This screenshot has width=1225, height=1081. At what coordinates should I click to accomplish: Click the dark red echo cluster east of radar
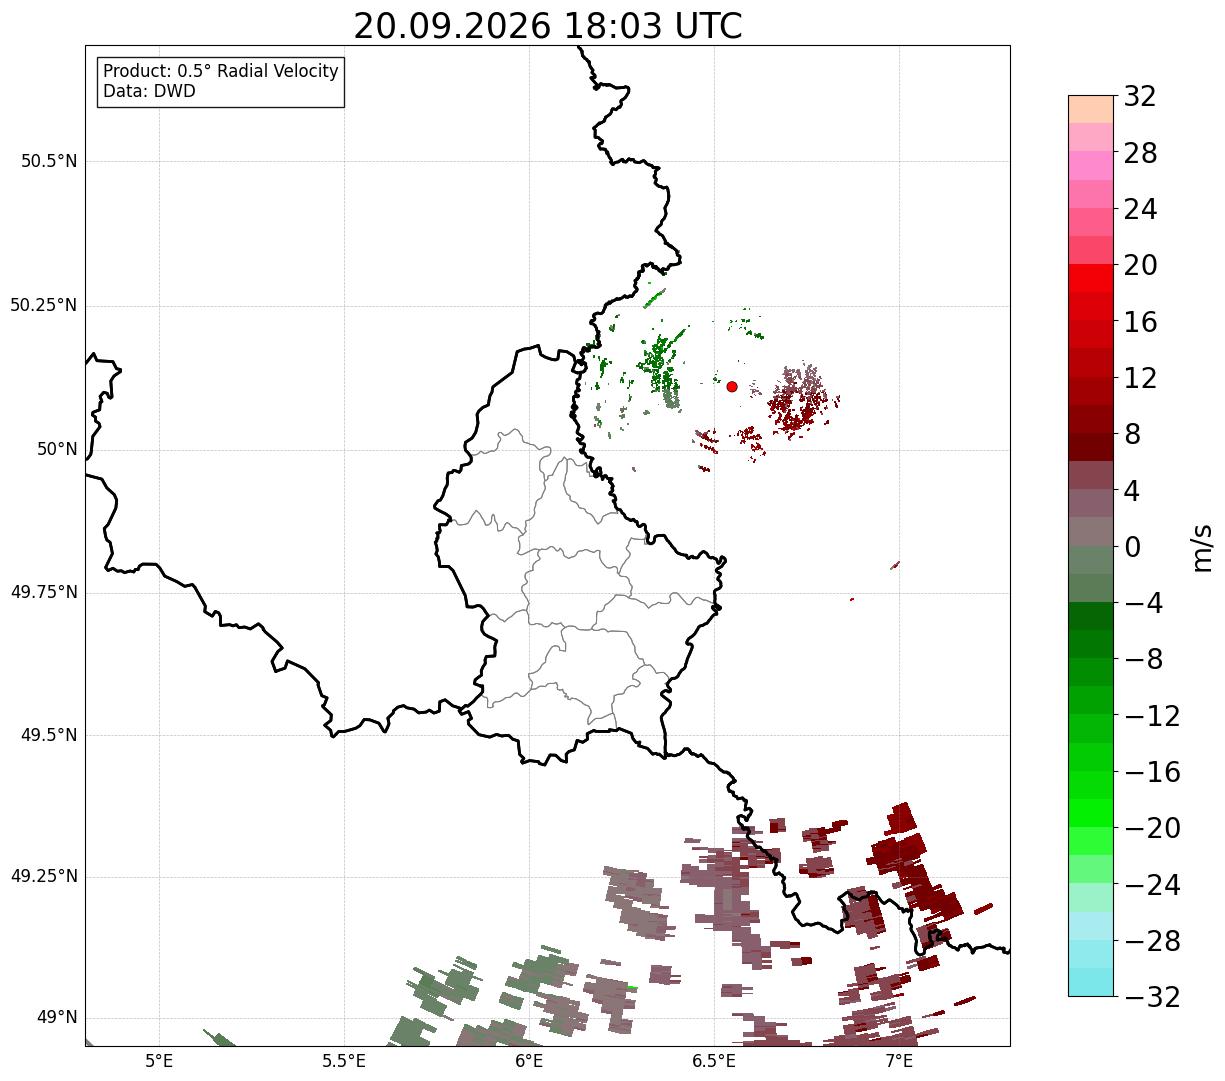click(x=802, y=400)
